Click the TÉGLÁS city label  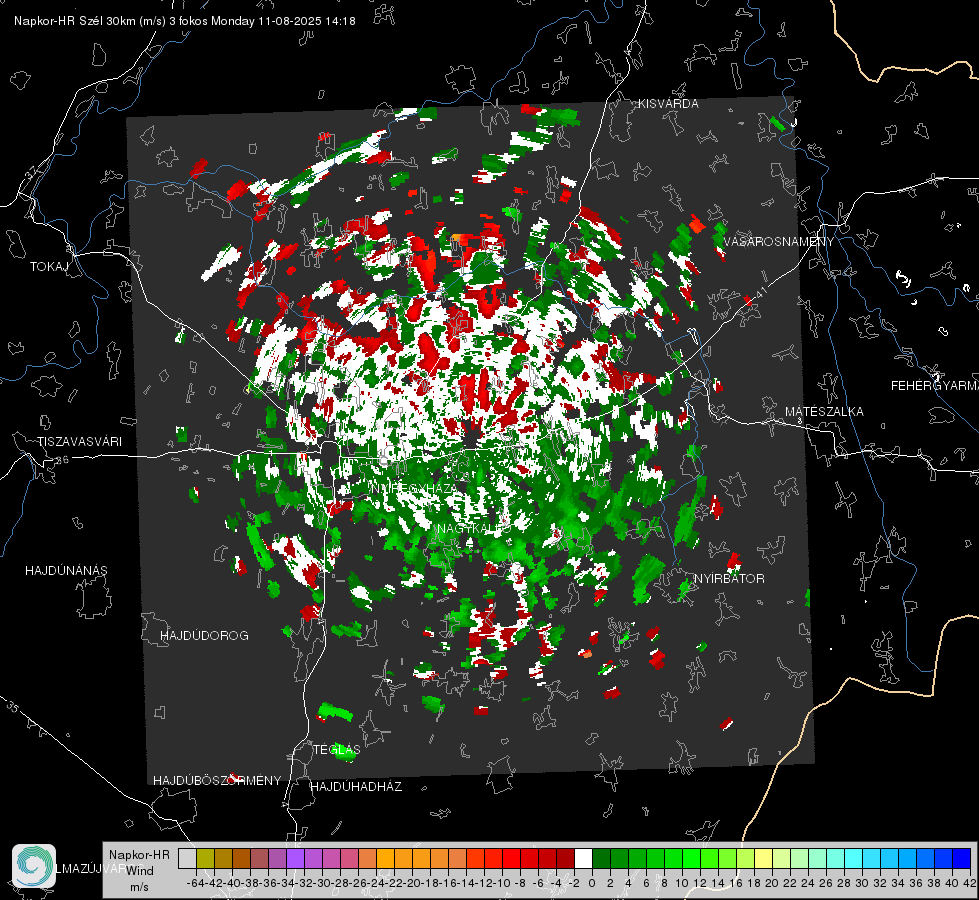coord(337,749)
